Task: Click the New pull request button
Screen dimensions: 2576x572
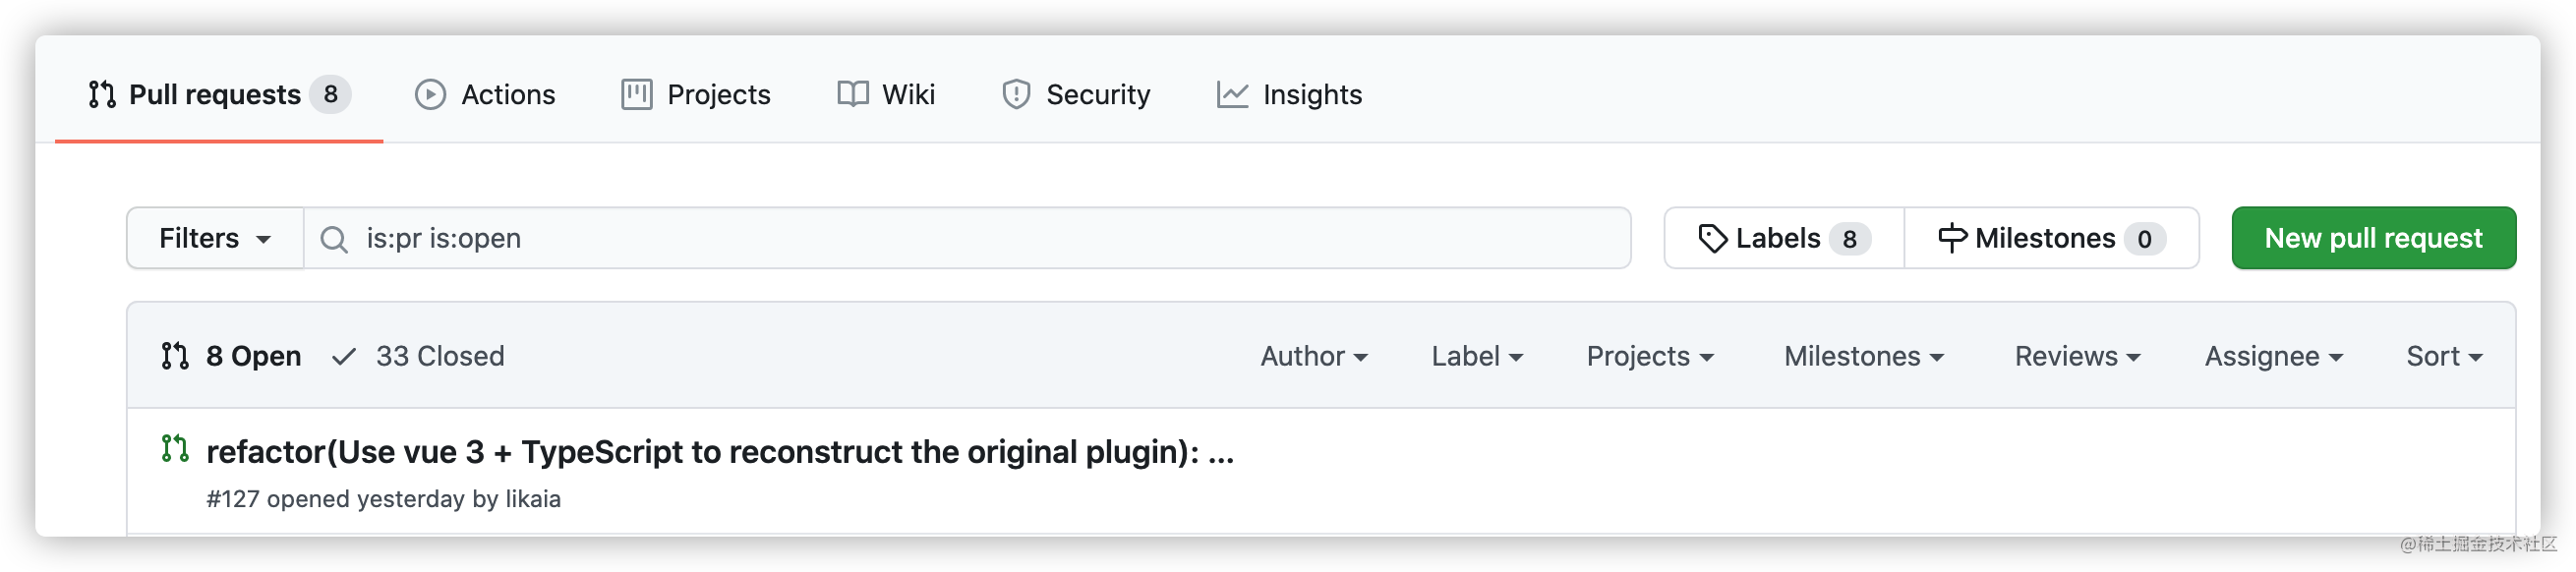Action: coord(2373,239)
